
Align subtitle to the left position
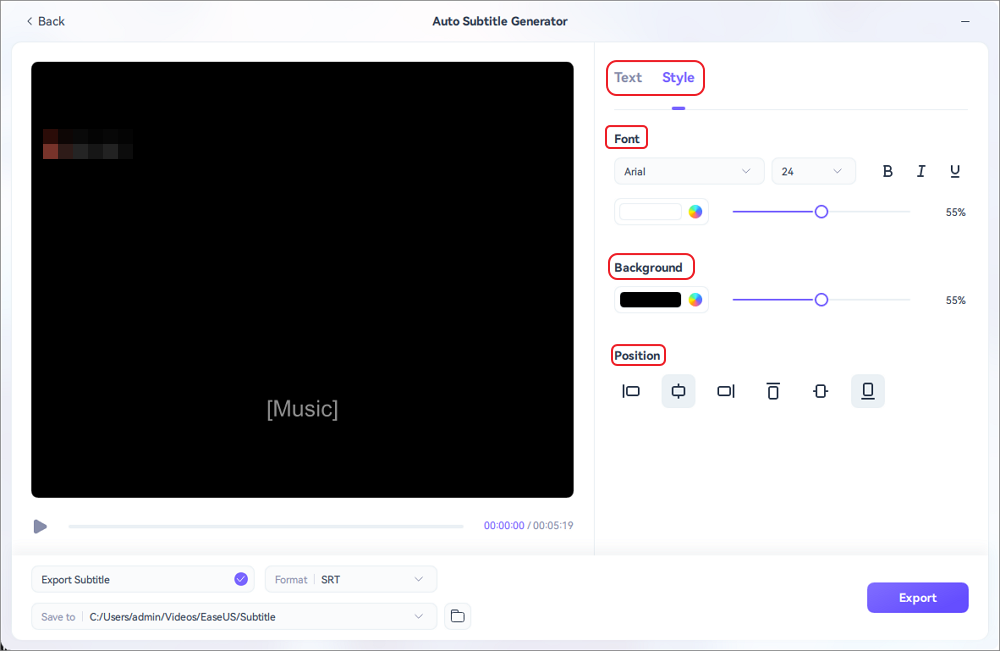pos(631,391)
